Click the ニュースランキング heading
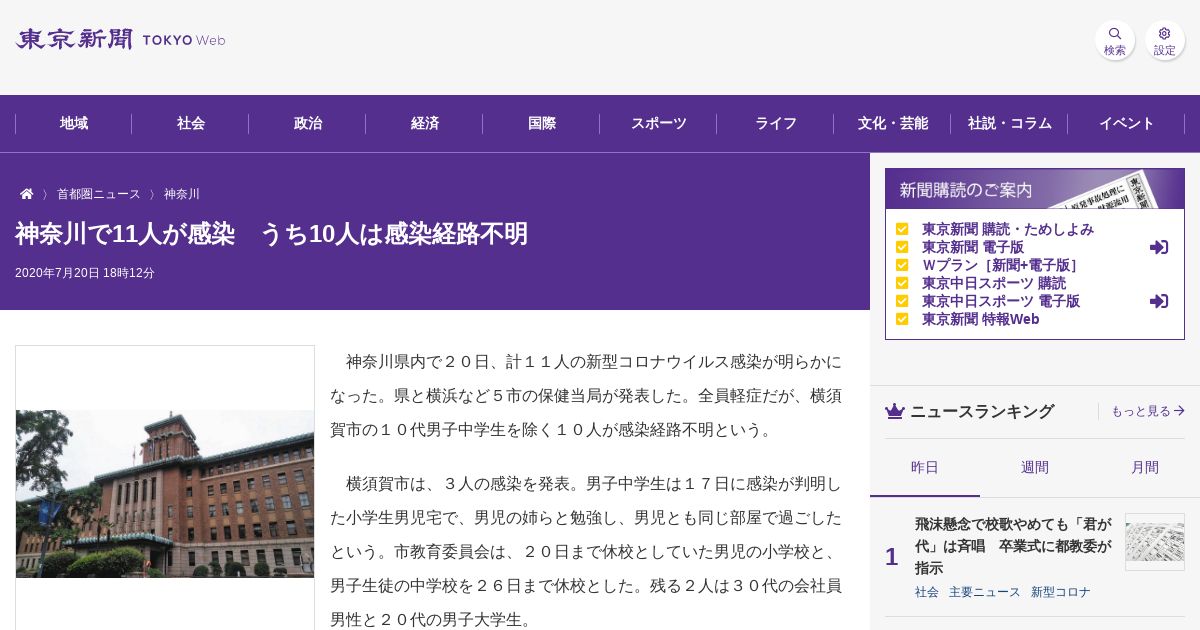Image resolution: width=1200 pixels, height=630 pixels. click(982, 411)
